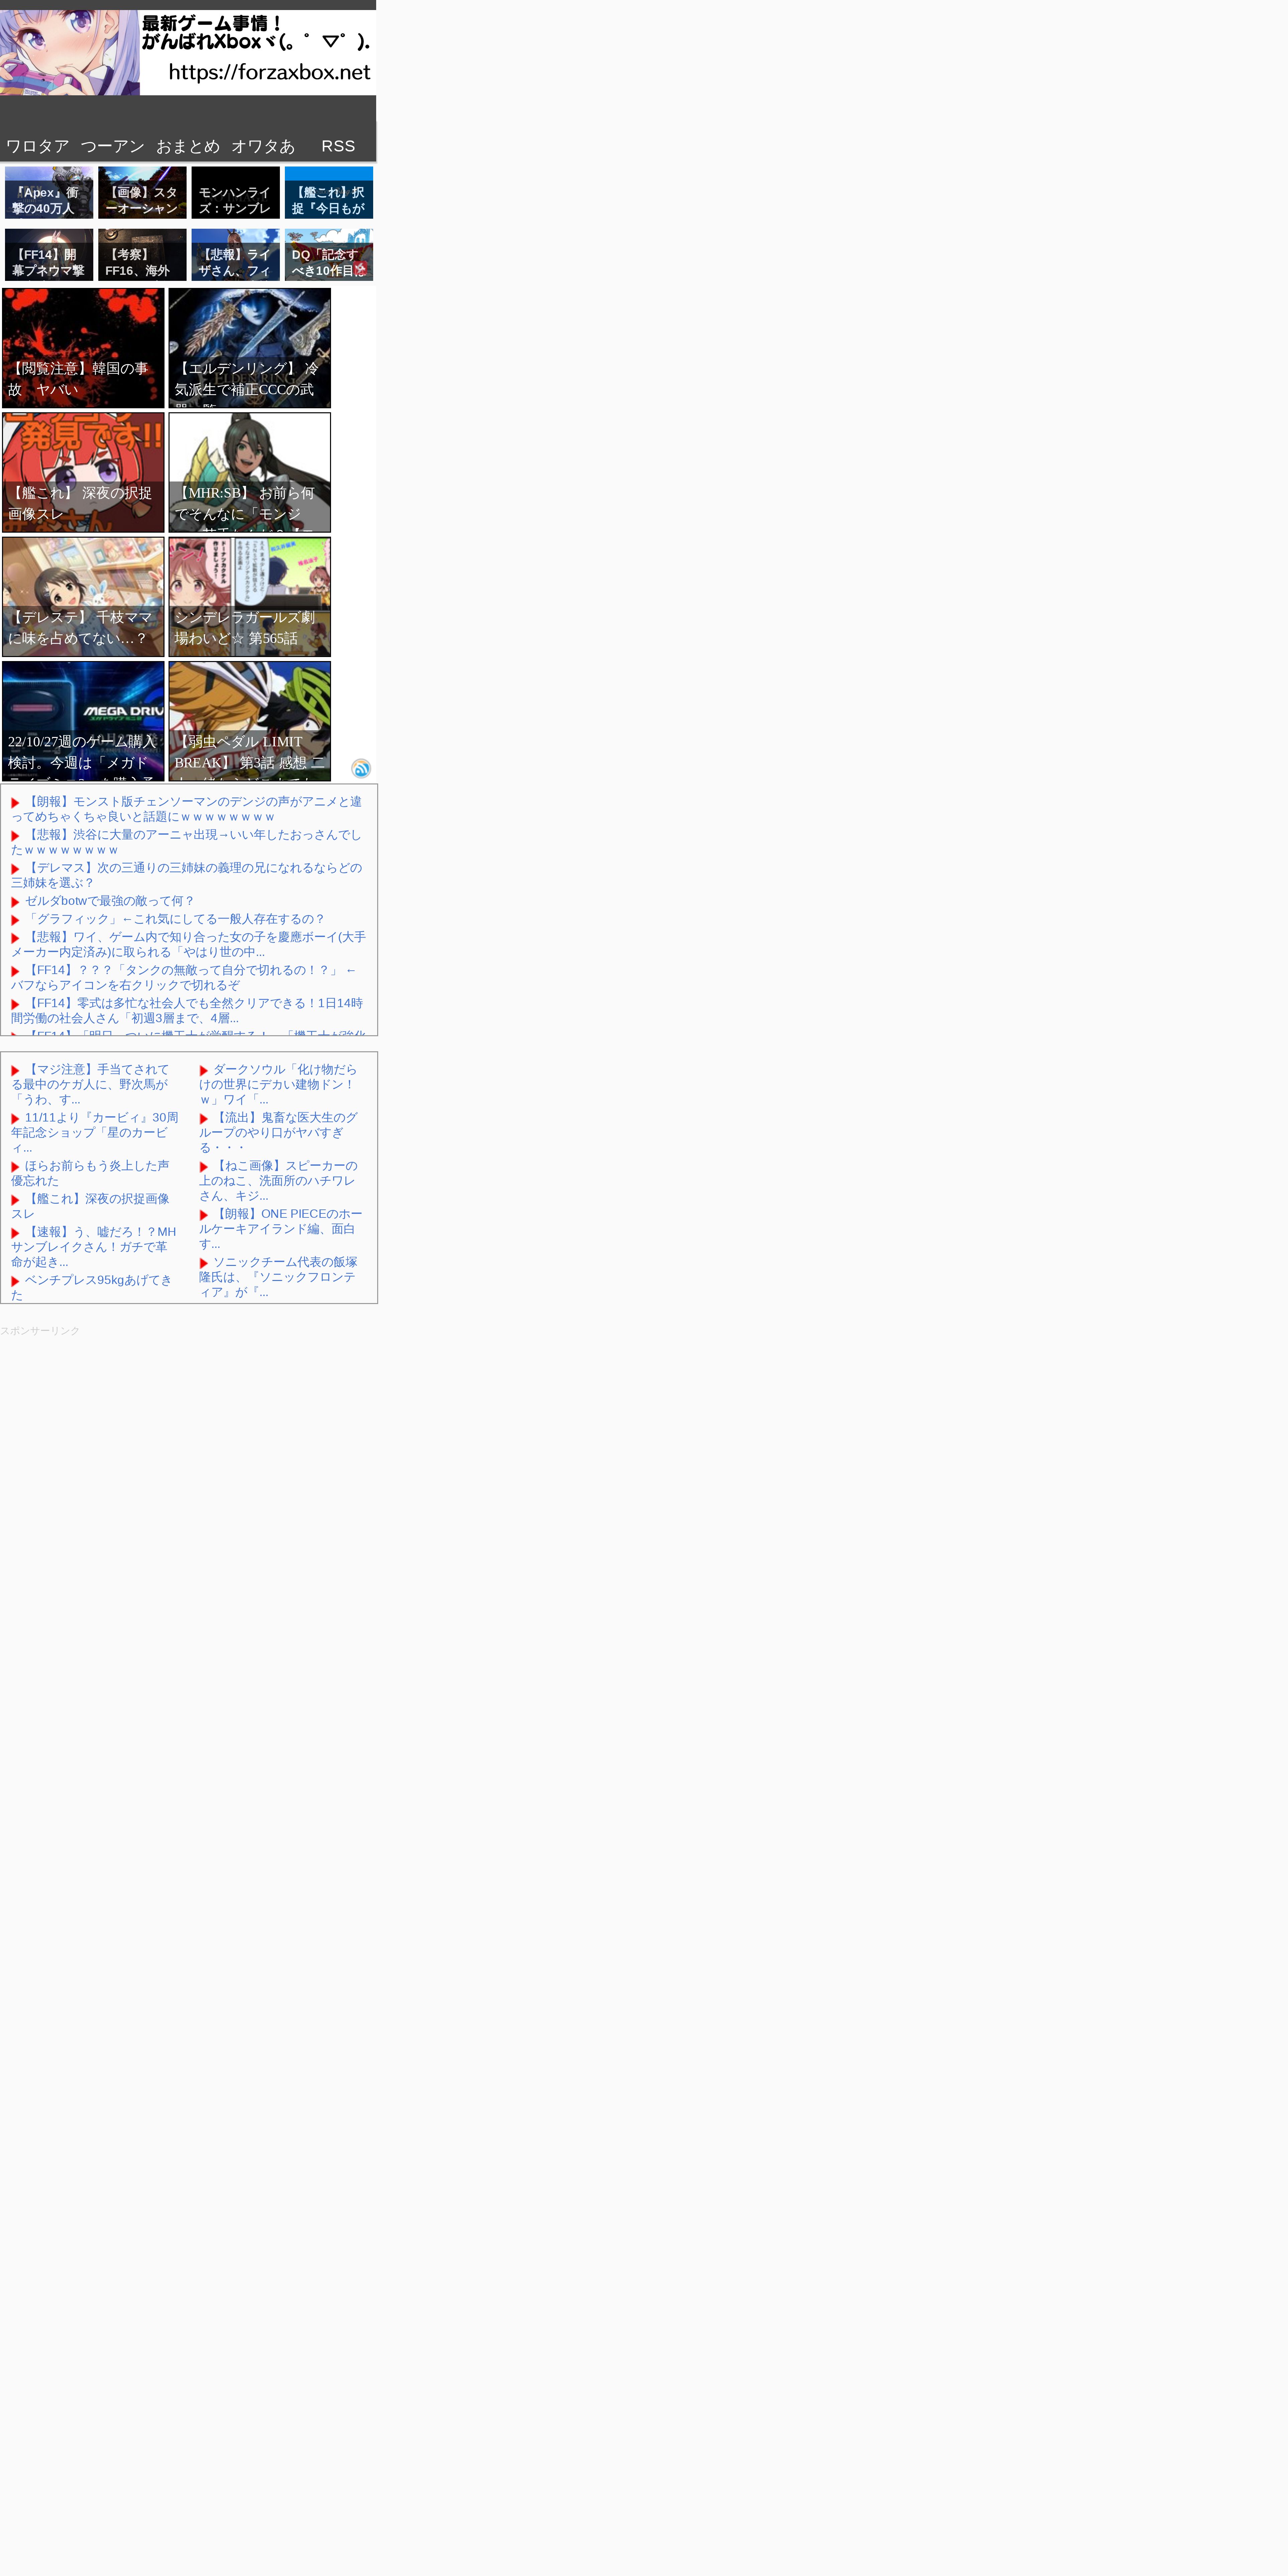Open link about モンスト版チェンソーマンのデンジの声

point(187,809)
